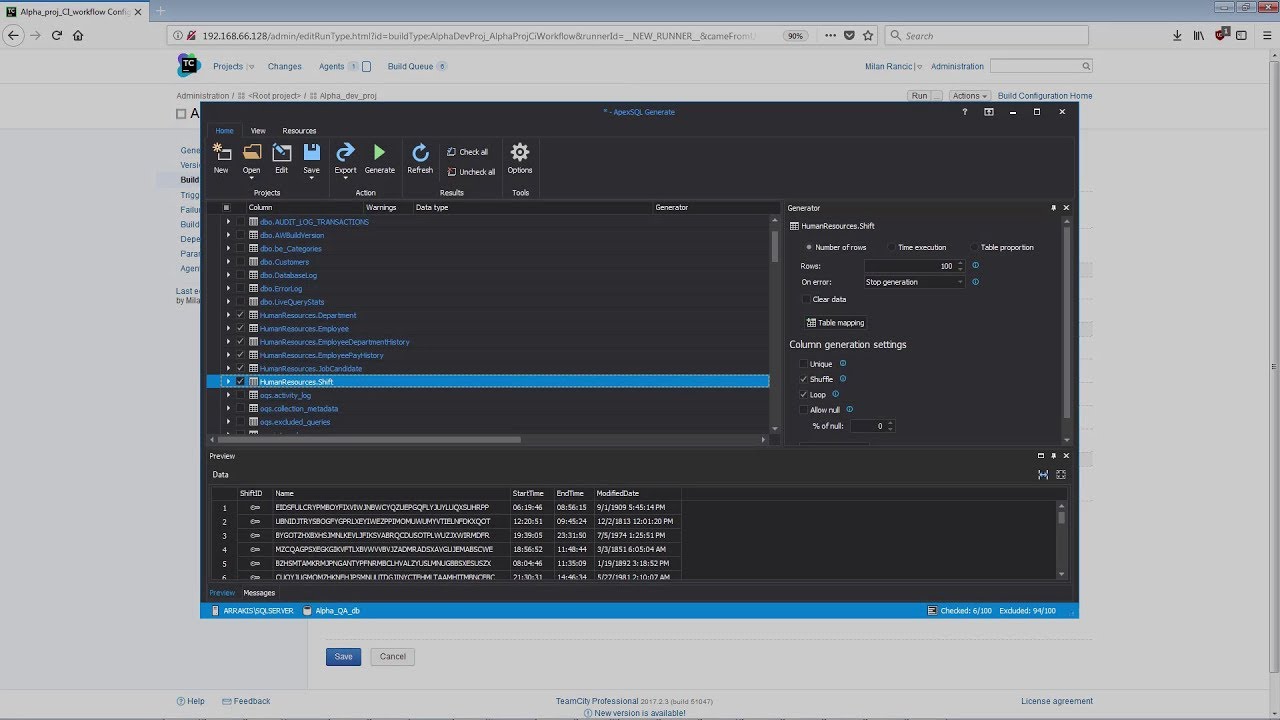Expand the HumanResources.Shift row
This screenshot has width=1280, height=720.
point(228,381)
